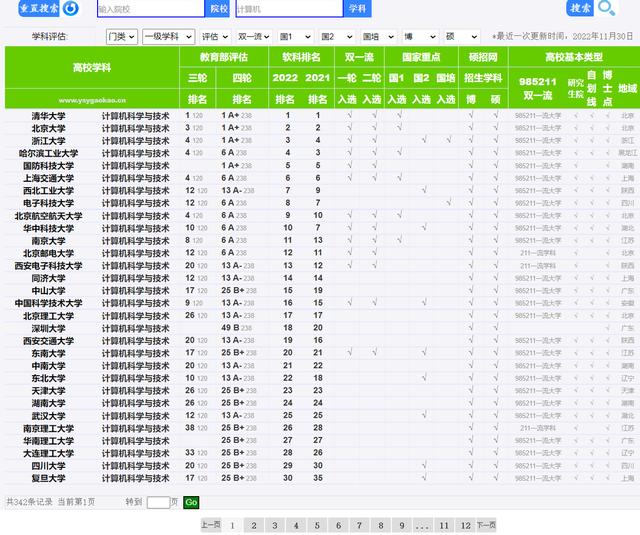
Task: Focus the 输入院校 input field
Action: pyautogui.click(x=151, y=9)
